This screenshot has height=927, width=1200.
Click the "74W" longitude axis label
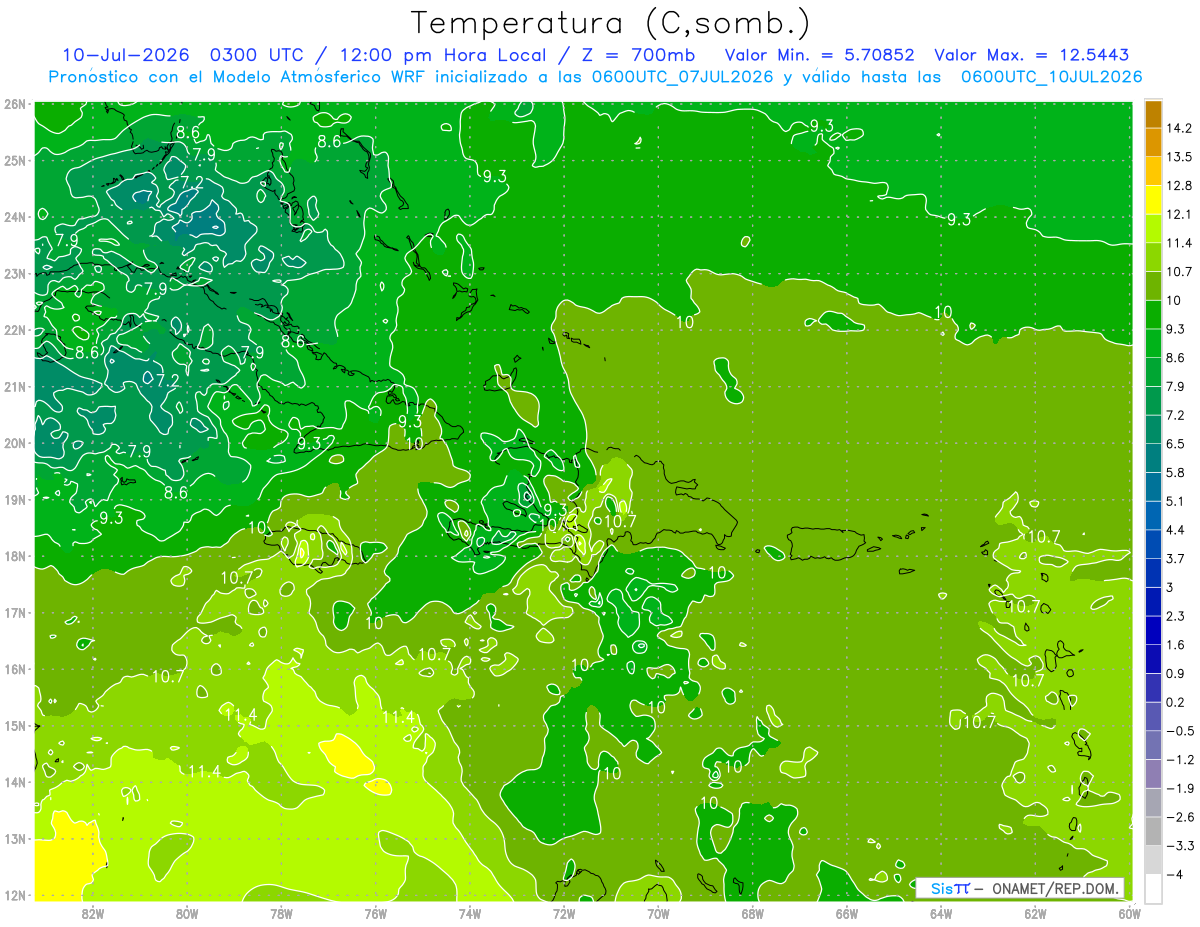(x=470, y=913)
